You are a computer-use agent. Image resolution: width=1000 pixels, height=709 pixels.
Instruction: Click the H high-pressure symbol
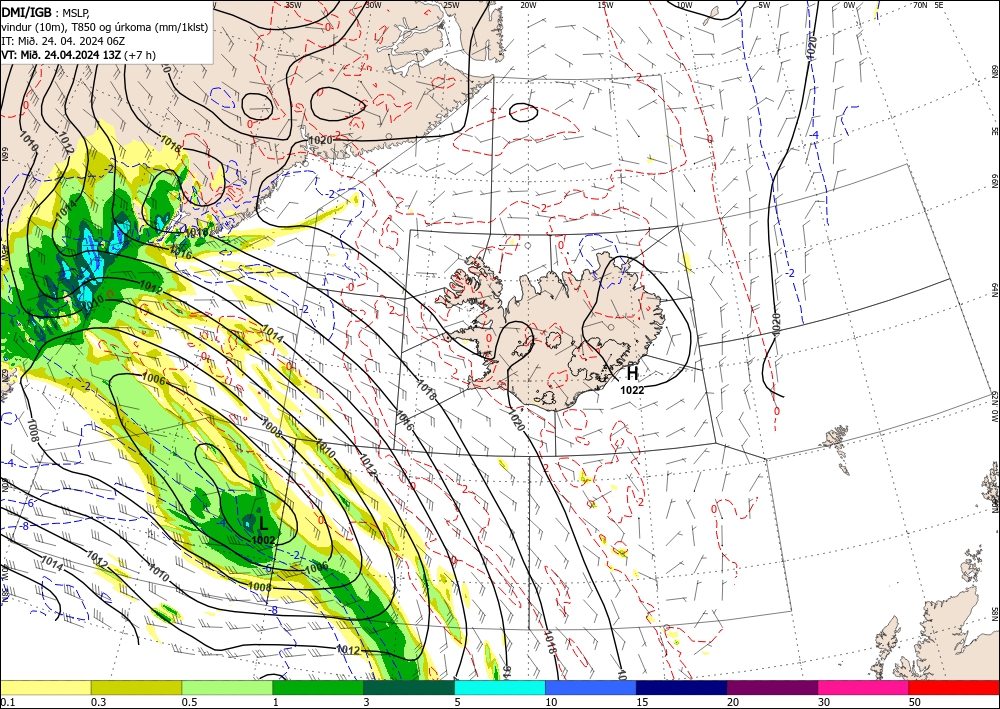pos(633,374)
